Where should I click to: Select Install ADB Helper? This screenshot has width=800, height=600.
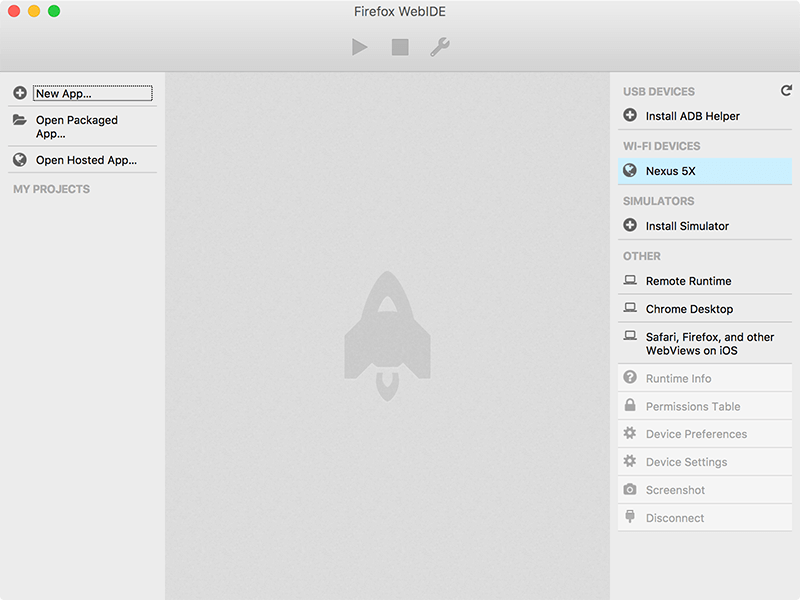click(x=692, y=116)
